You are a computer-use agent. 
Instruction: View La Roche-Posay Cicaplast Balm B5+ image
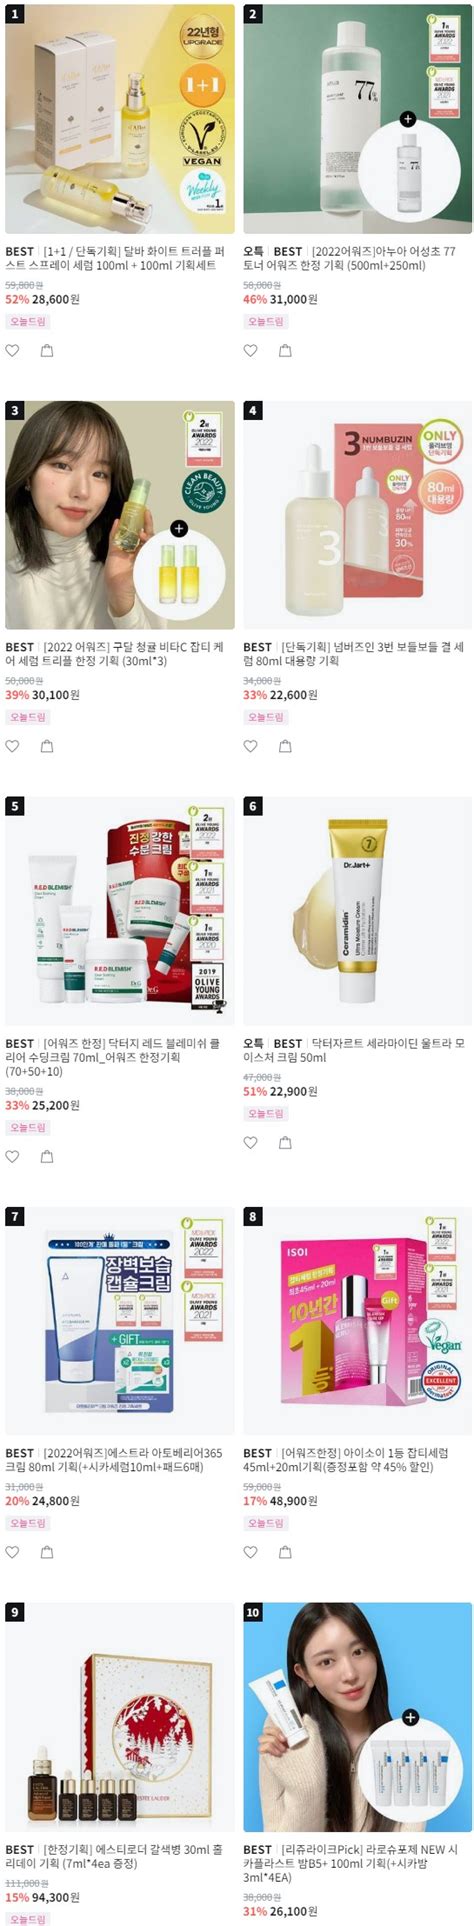tap(357, 1717)
